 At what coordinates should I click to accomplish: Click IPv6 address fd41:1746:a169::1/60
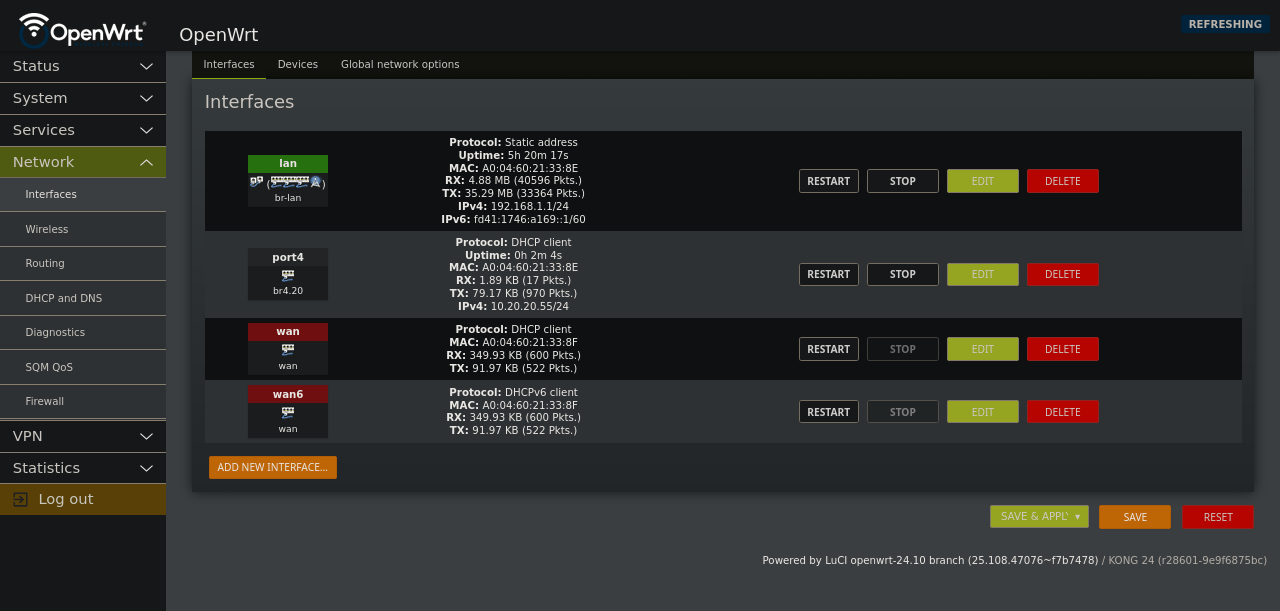pyautogui.click(x=530, y=219)
